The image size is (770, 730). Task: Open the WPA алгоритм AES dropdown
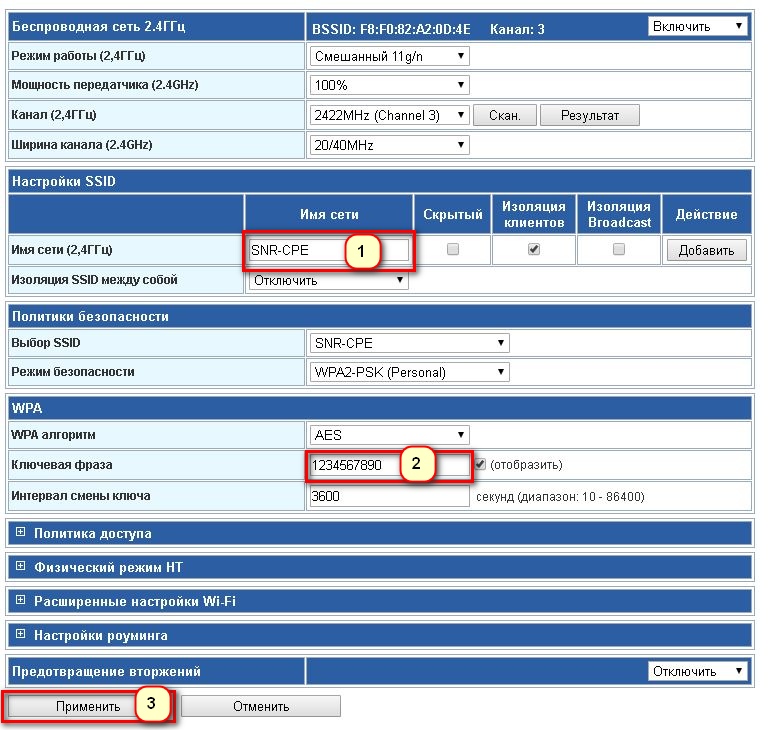click(389, 435)
